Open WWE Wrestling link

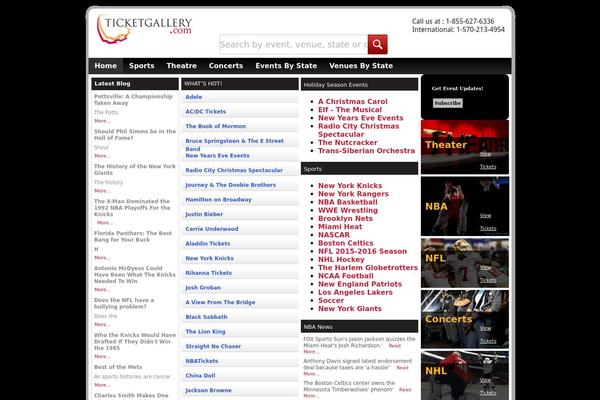[x=348, y=210]
